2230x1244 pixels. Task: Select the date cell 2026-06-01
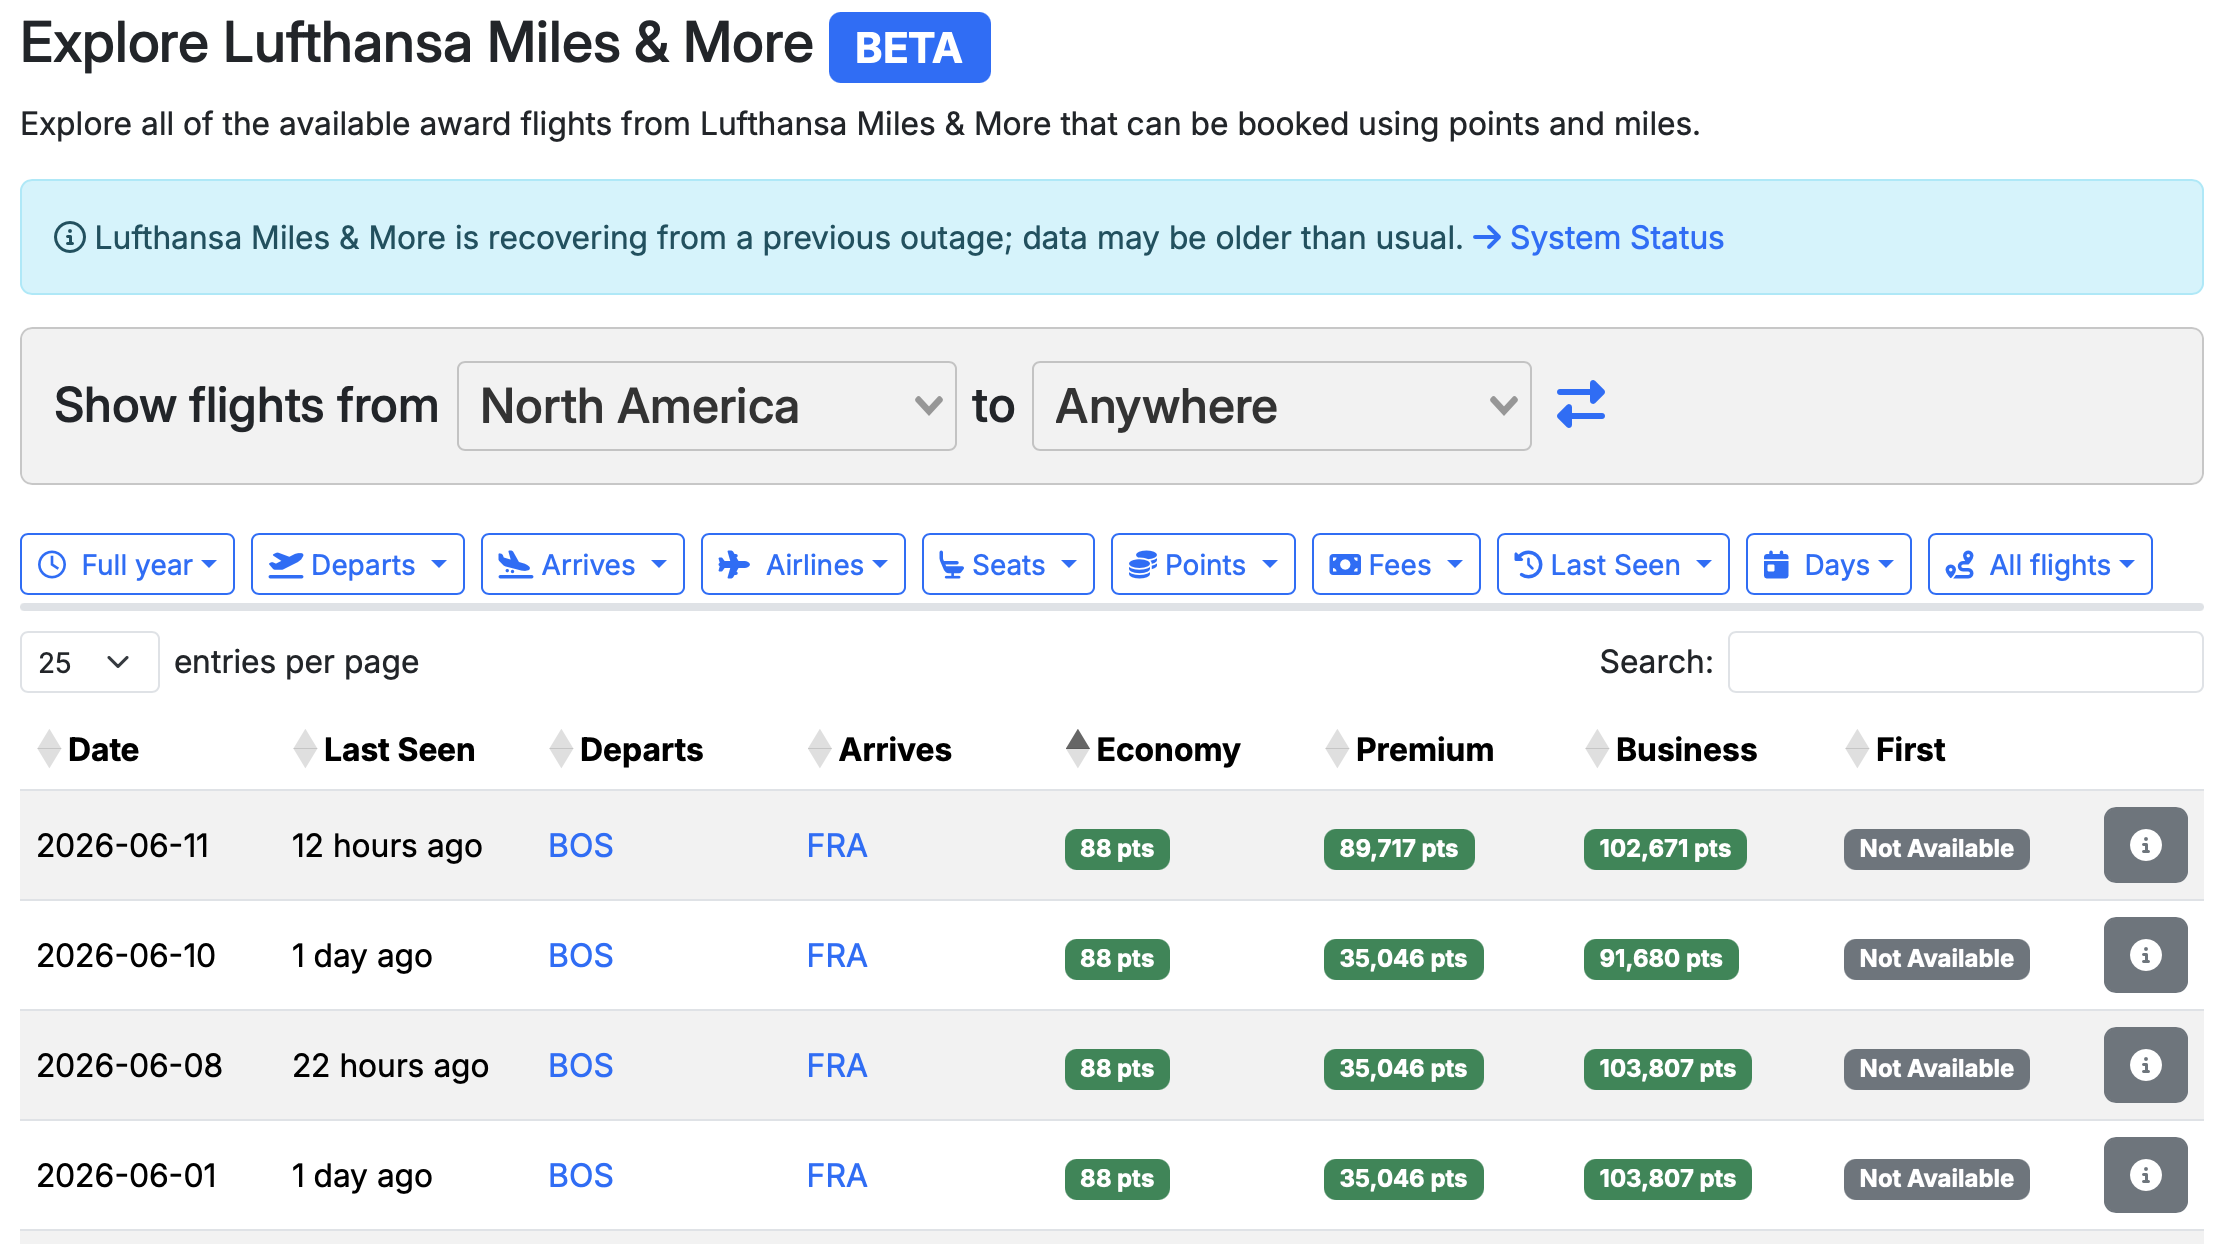point(127,1176)
